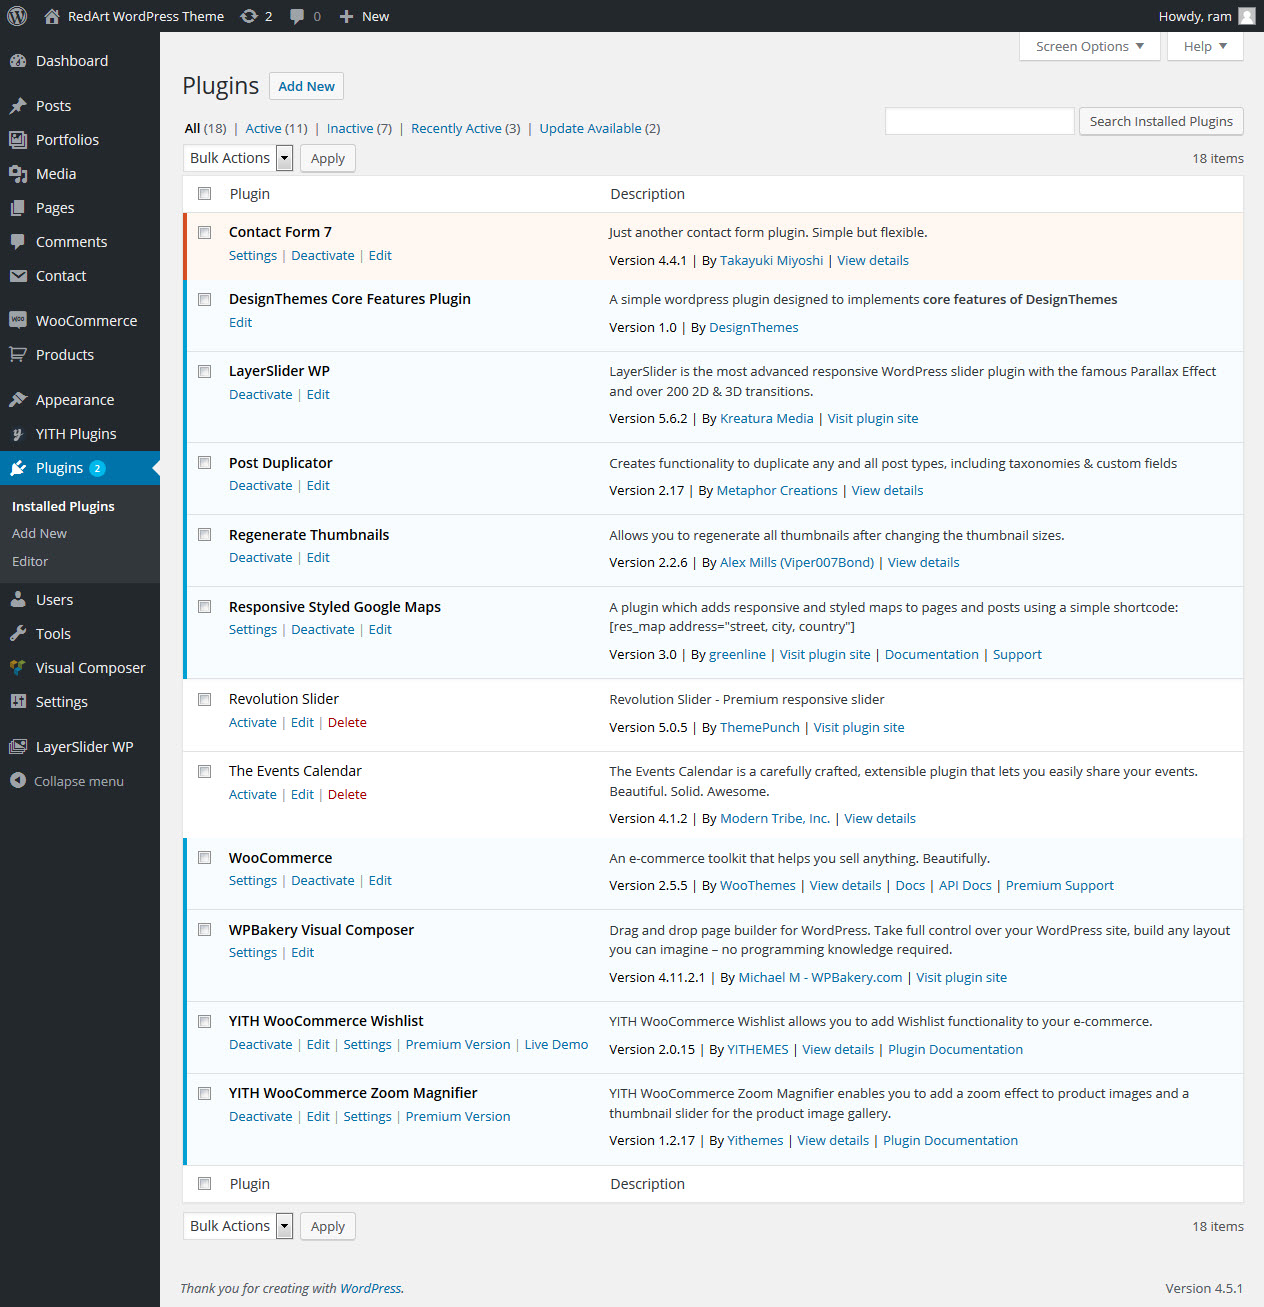Viewport: 1264px width, 1307px height.
Task: Click the Contact envelope icon
Action: point(18,276)
